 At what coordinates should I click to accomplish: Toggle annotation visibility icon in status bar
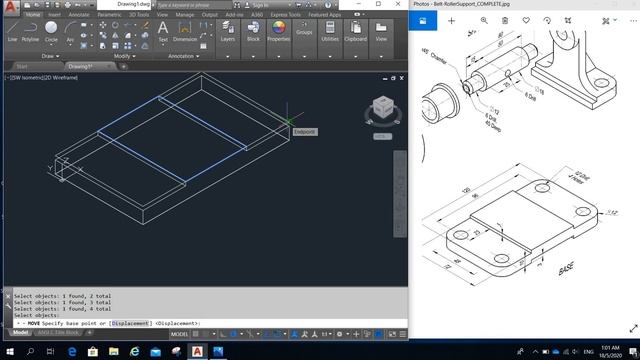(x=294, y=334)
